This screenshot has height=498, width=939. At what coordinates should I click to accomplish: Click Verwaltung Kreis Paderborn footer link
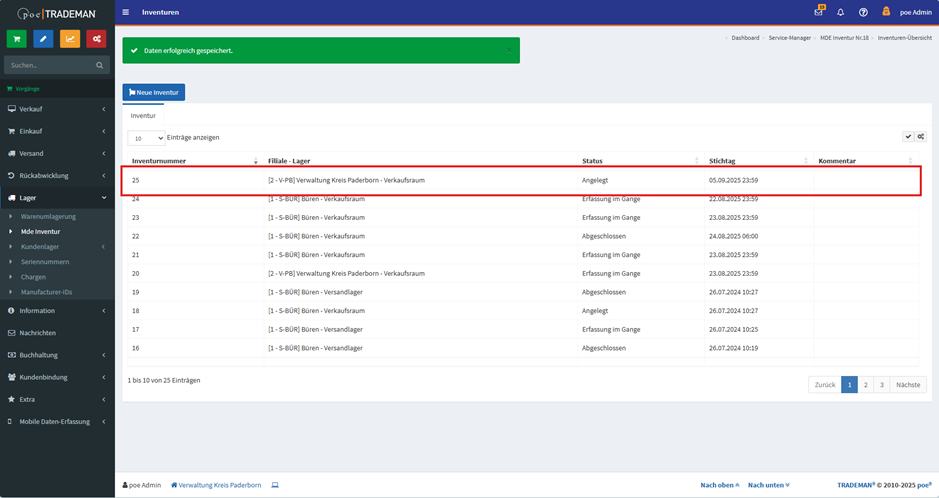pos(216,485)
